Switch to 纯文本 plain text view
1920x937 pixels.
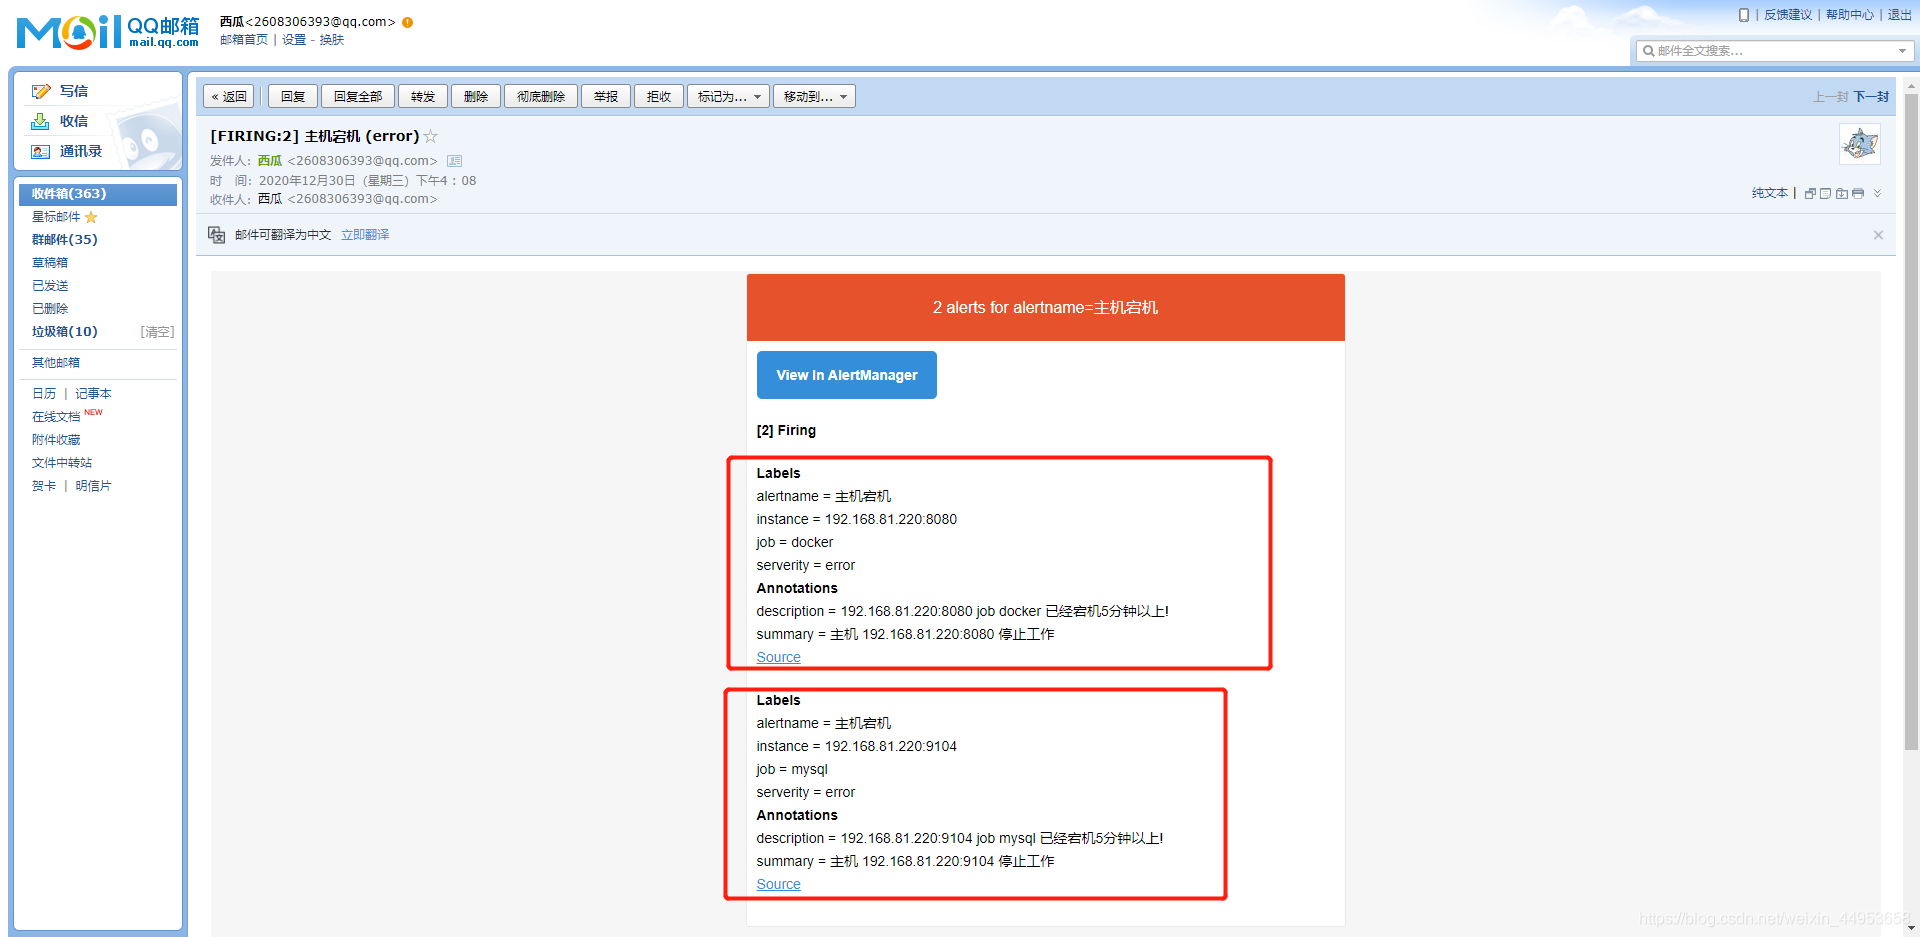1770,193
